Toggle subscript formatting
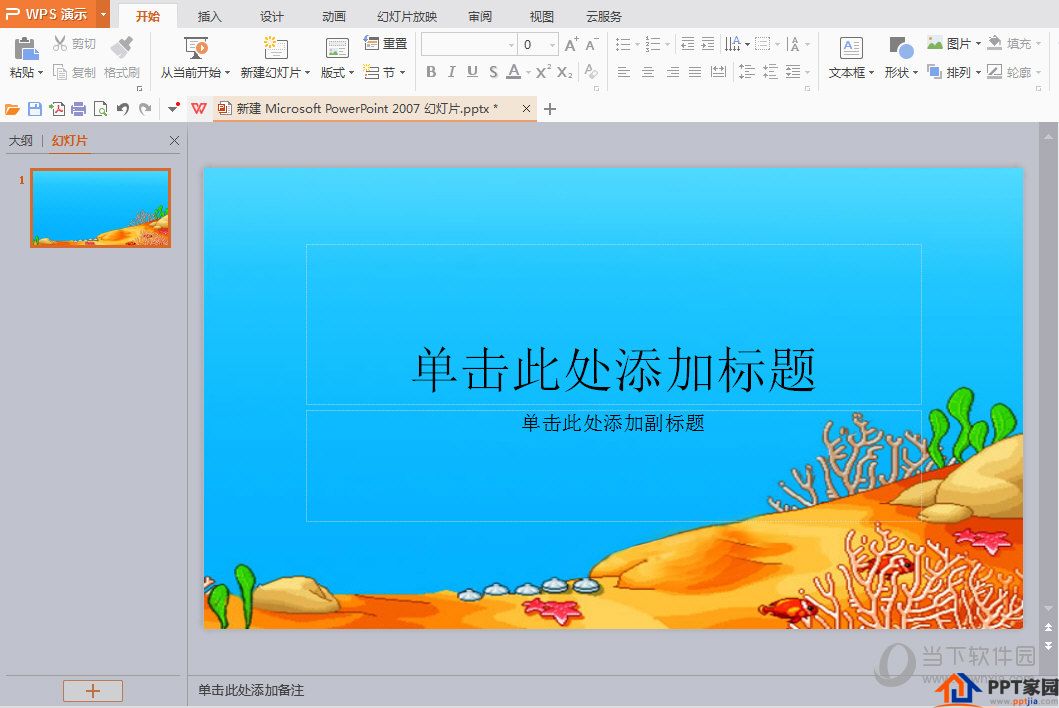Screen dimensions: 1059x708 click(x=565, y=72)
